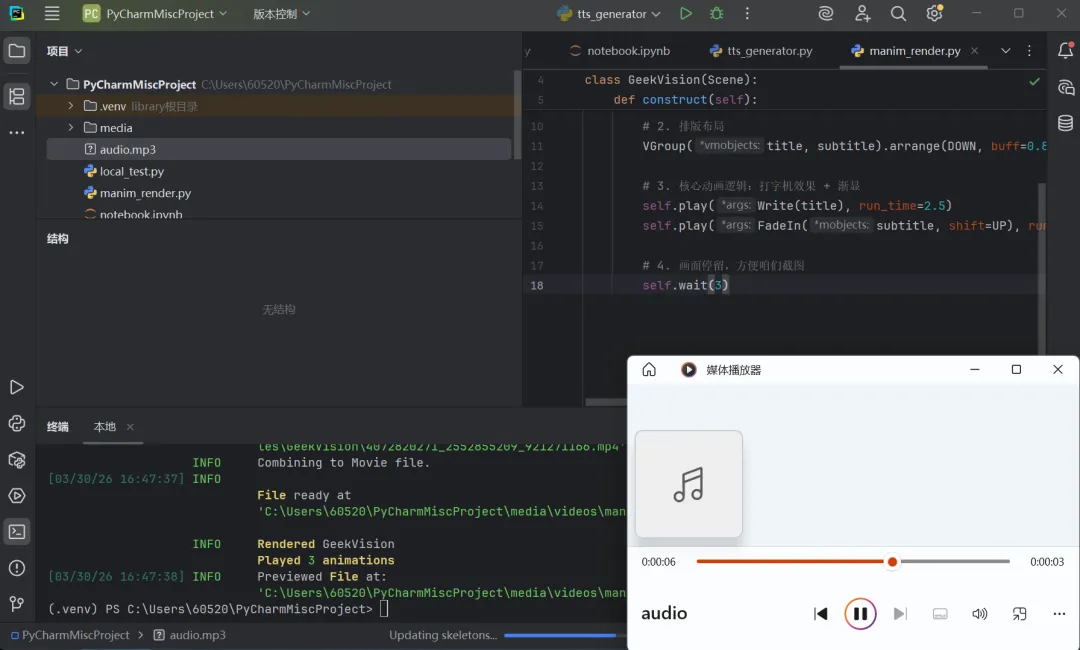Viewport: 1080px width, 650px height.
Task: Start debugging with the bug icon
Action: coord(716,13)
